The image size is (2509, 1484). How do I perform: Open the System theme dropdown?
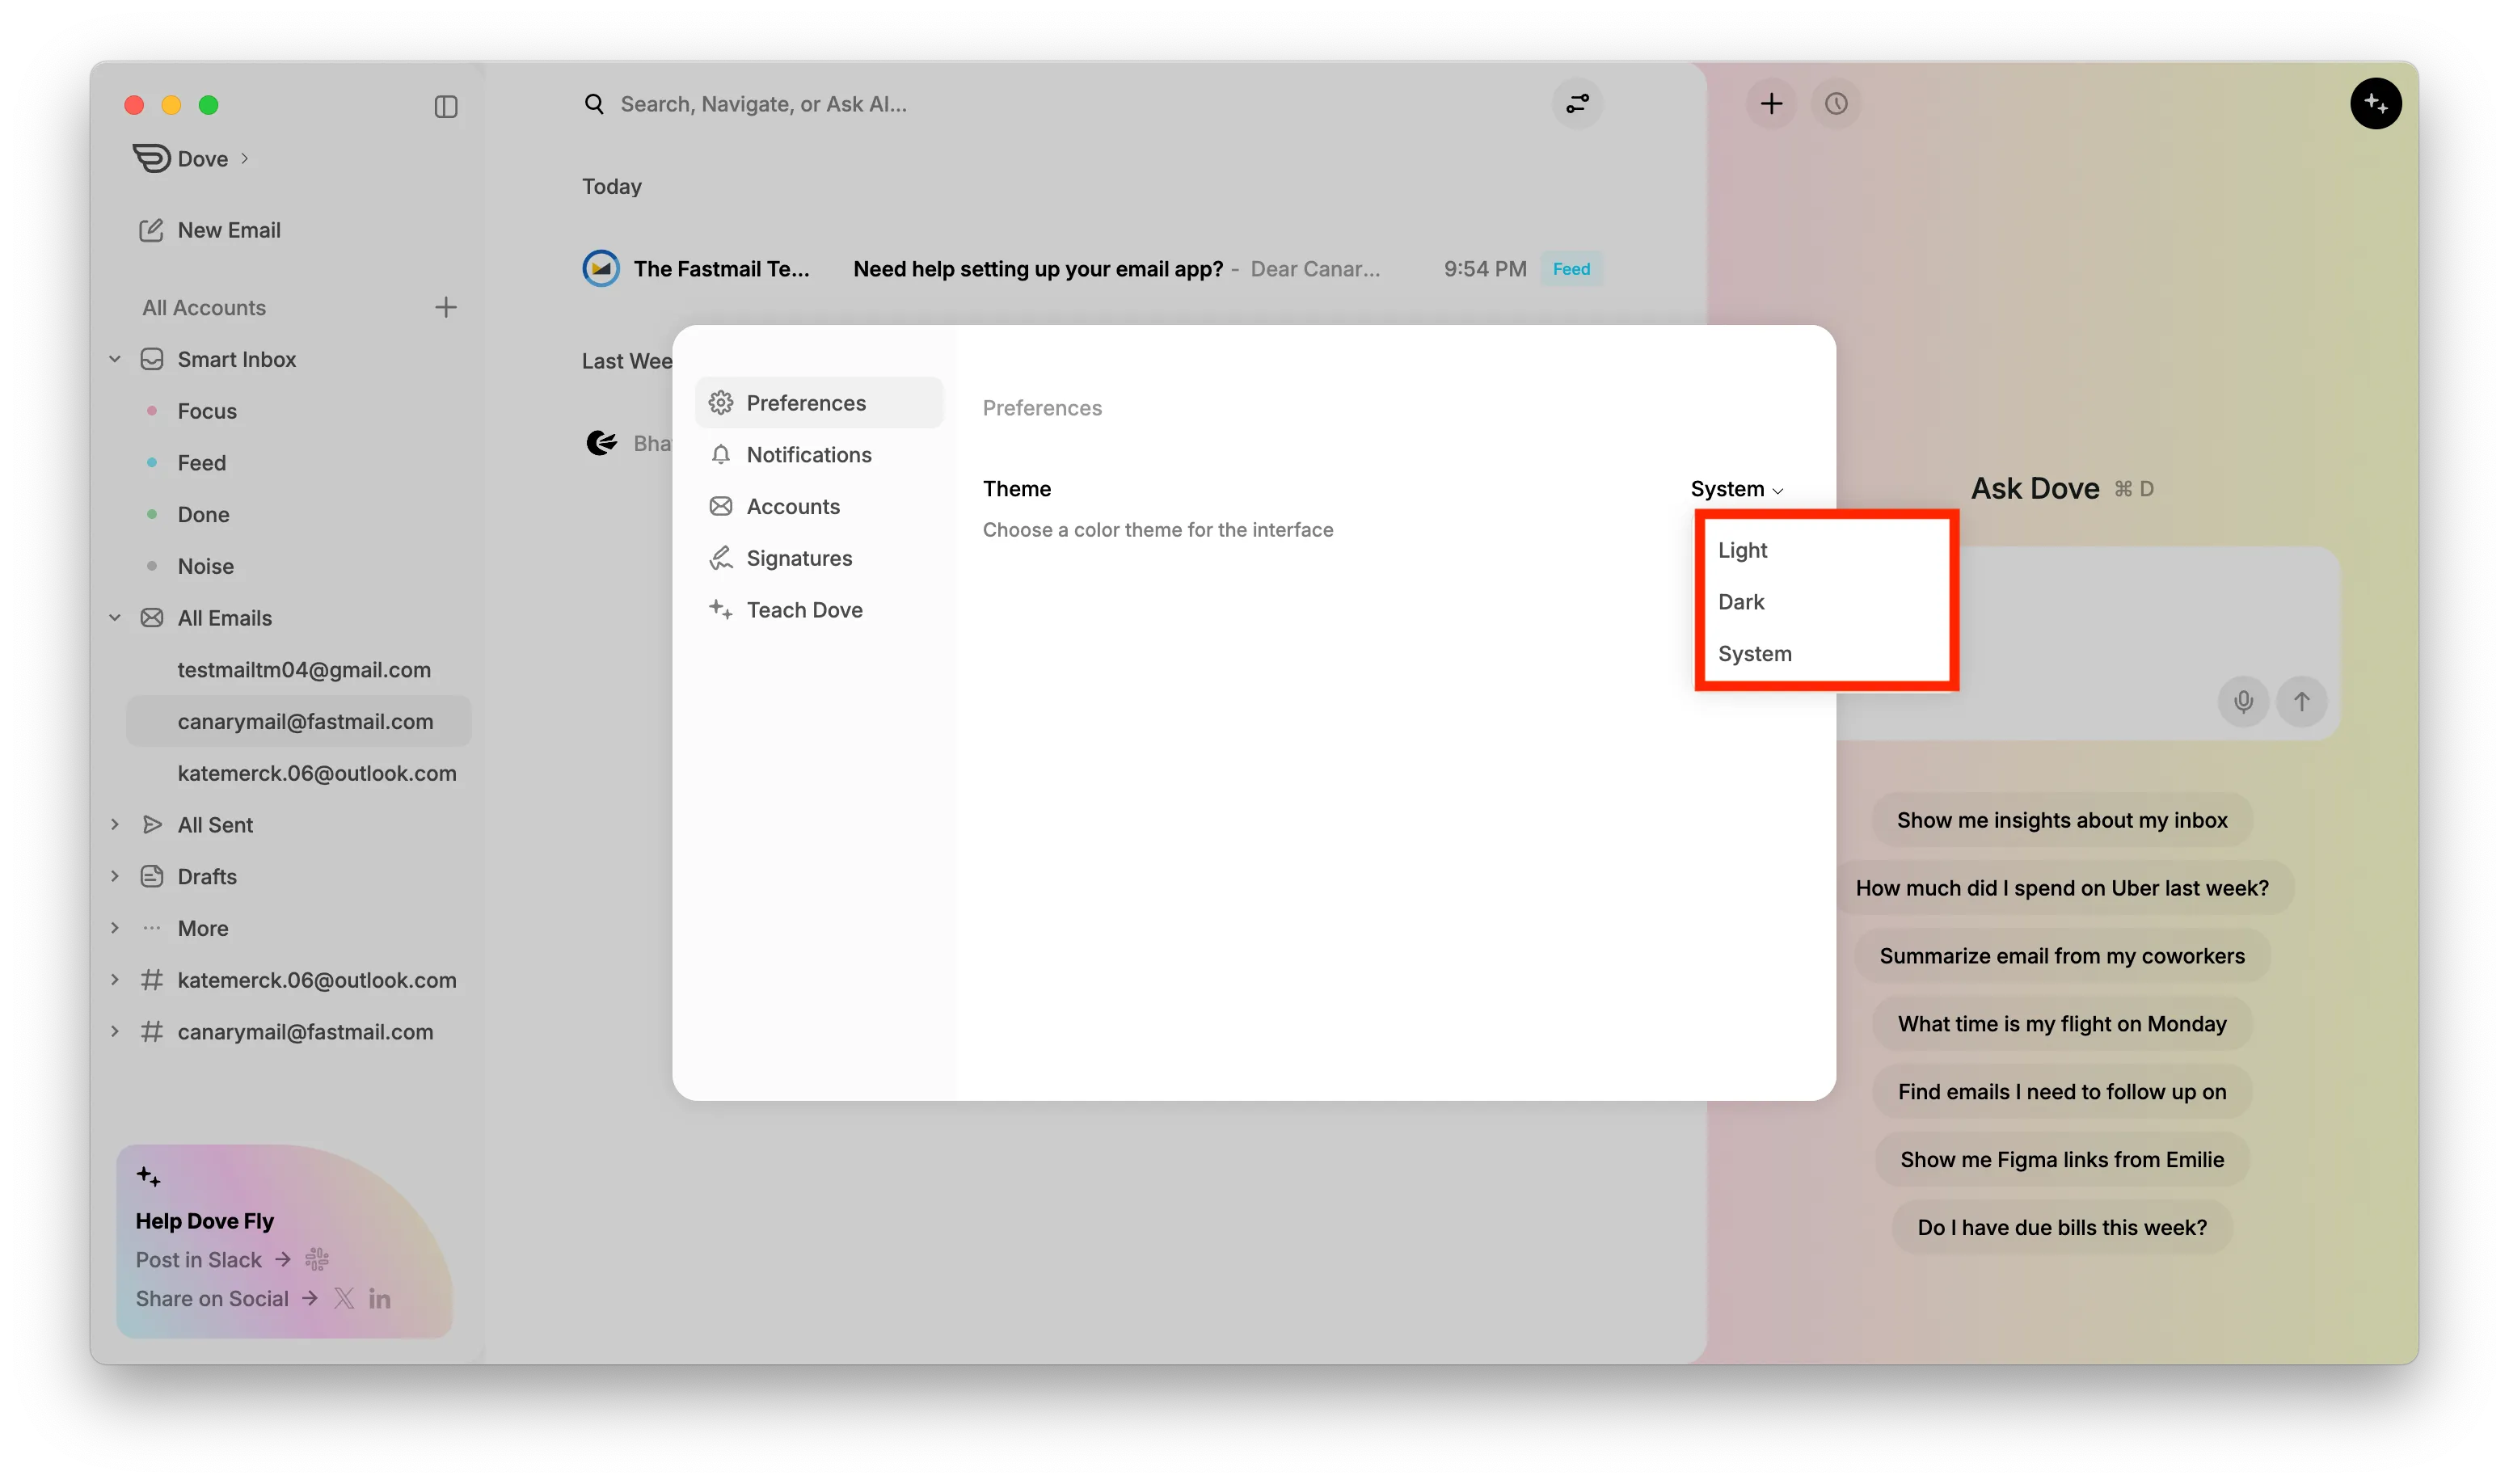coord(1736,489)
